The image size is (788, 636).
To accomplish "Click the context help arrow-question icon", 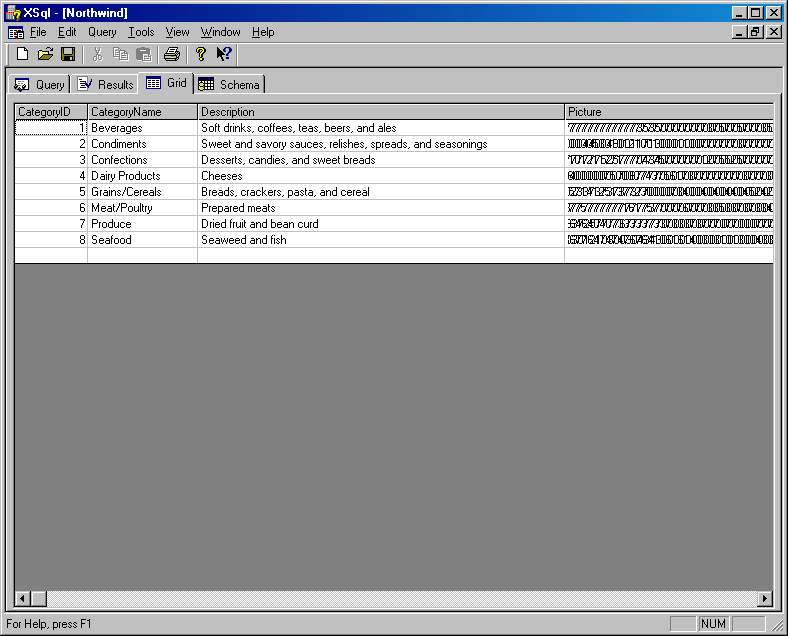I will pos(224,54).
